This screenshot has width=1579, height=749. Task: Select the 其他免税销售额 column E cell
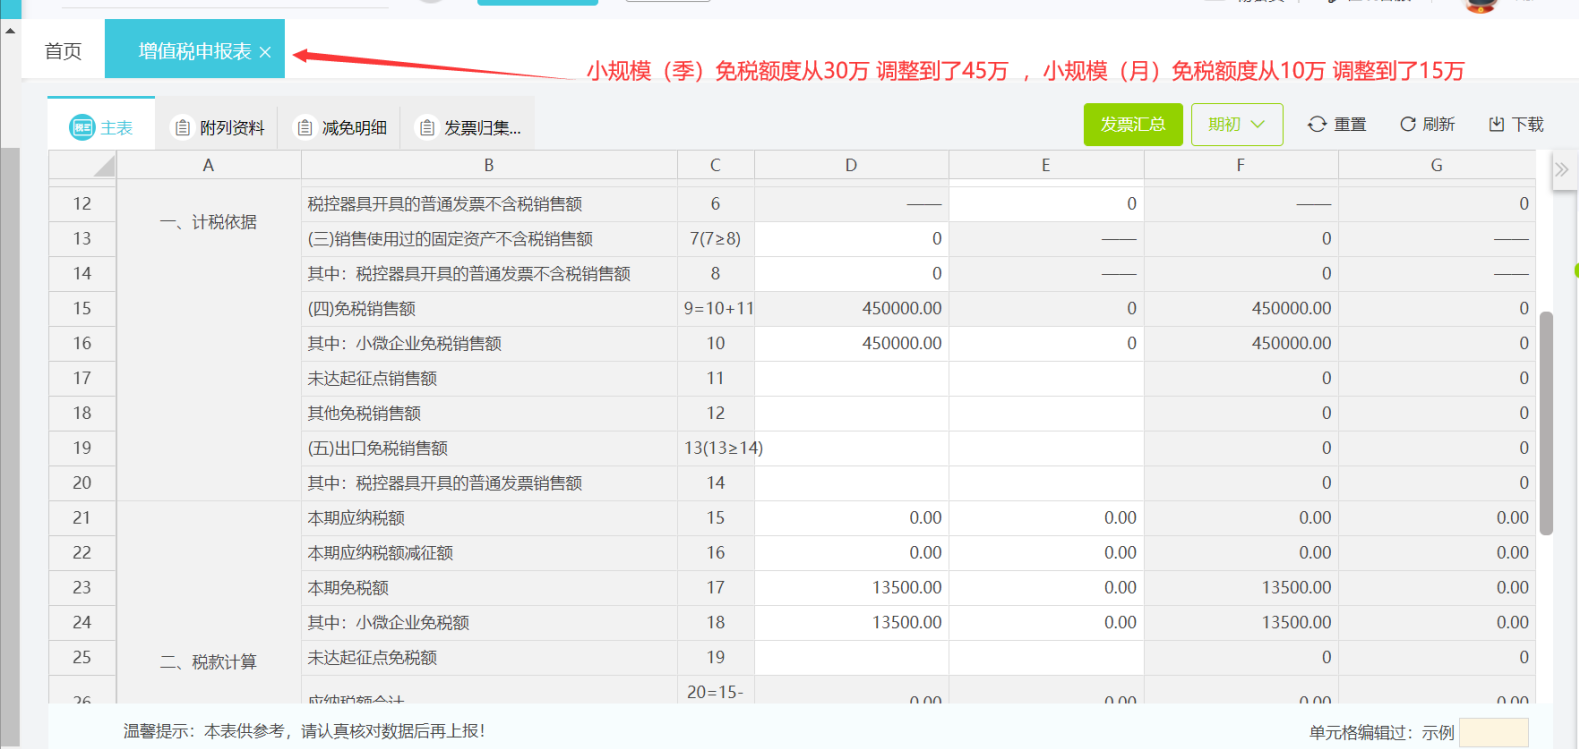pyautogui.click(x=1045, y=413)
